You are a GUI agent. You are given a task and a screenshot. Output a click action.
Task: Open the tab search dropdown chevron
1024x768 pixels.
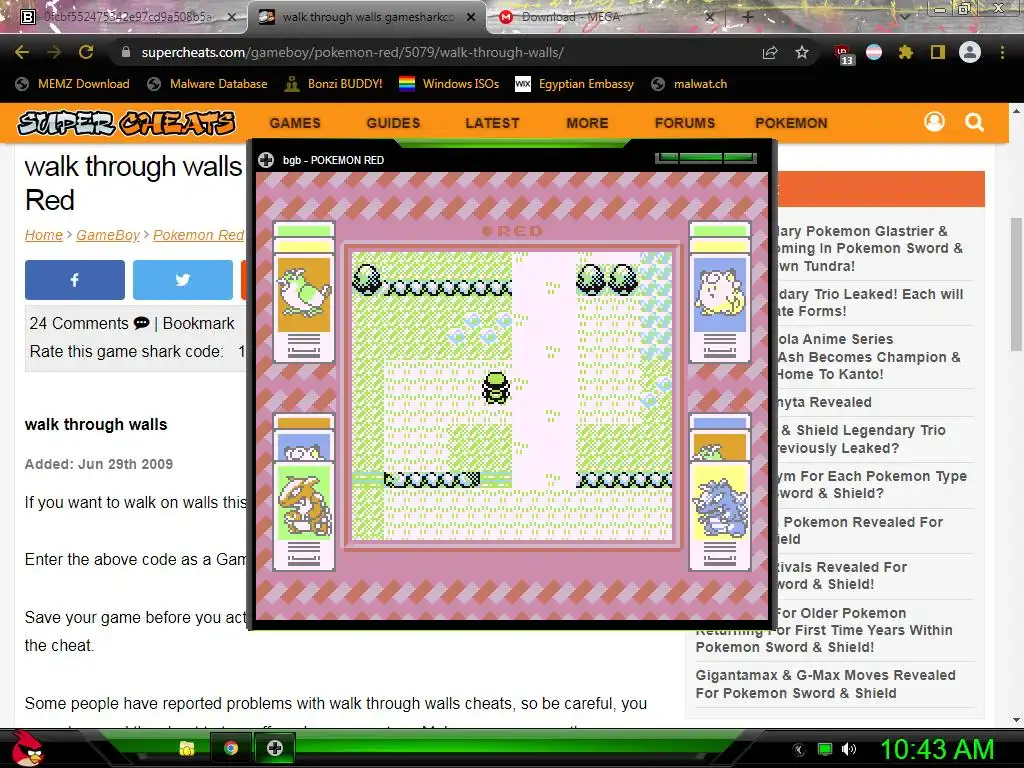click(x=904, y=17)
